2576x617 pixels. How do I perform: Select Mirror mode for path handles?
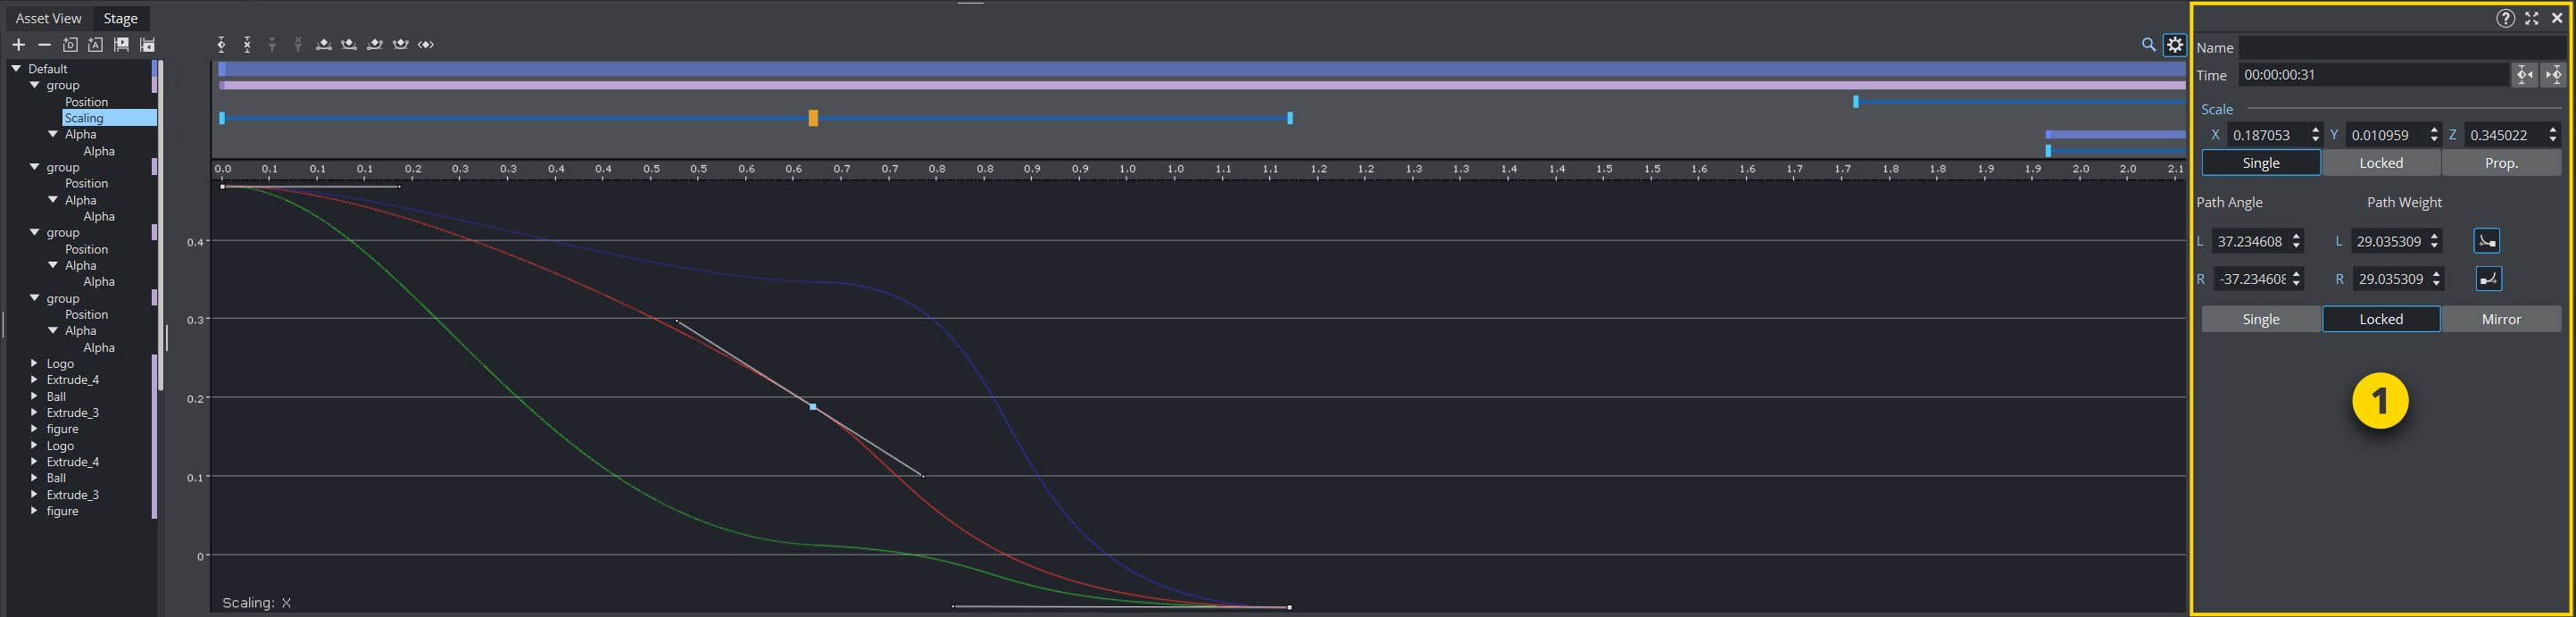pyautogui.click(x=2500, y=319)
